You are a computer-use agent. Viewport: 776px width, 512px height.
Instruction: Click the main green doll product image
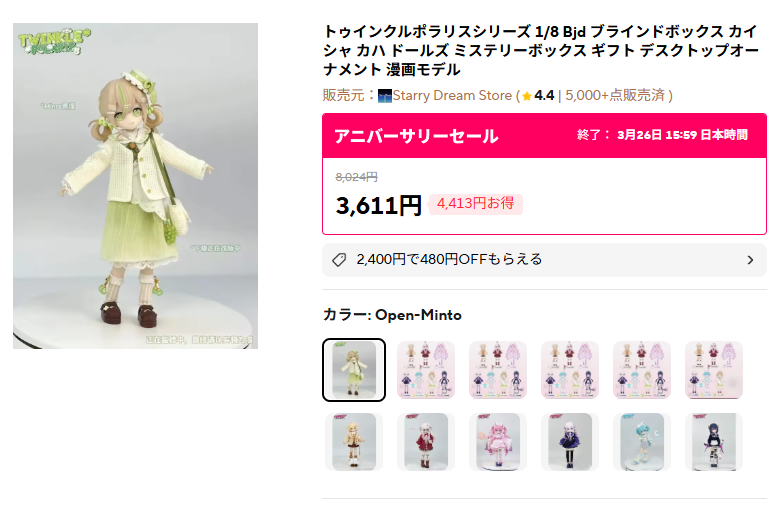[135, 186]
